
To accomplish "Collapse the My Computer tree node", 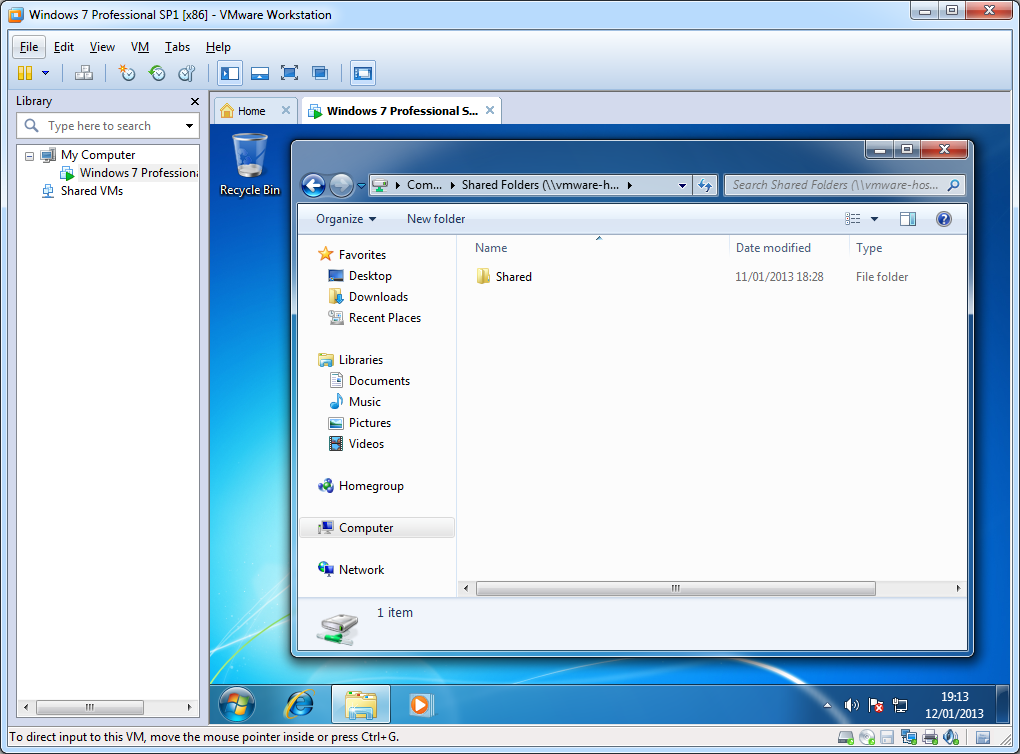I will (x=29, y=156).
